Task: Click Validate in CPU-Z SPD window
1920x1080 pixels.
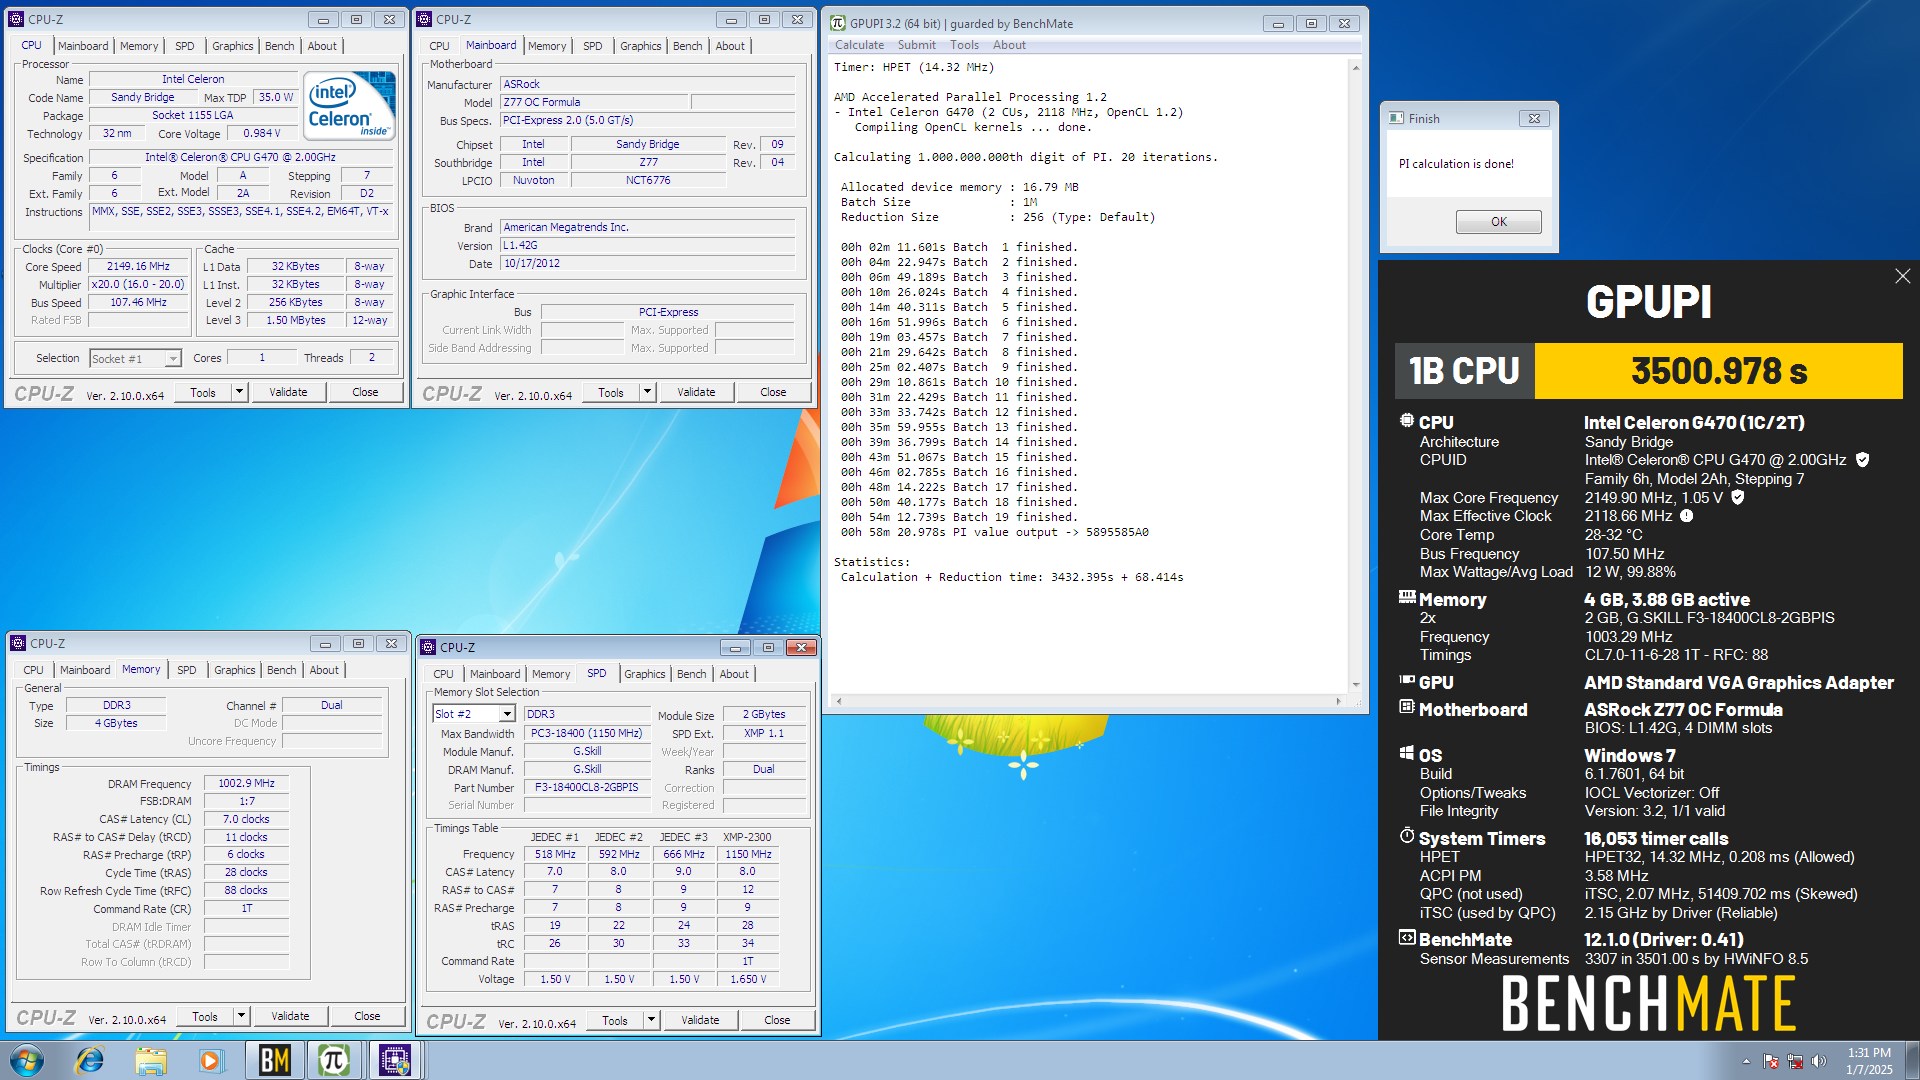Action: click(x=700, y=1020)
